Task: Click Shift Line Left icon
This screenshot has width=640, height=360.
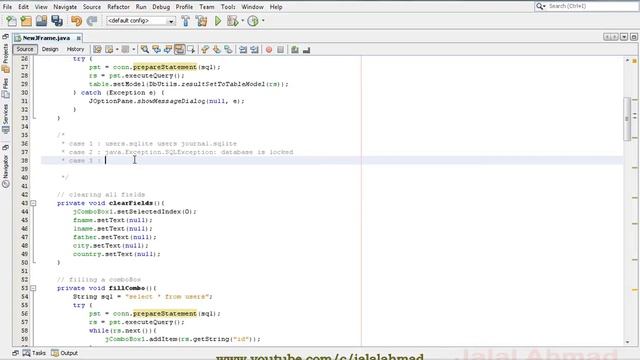Action: [x=243, y=49]
